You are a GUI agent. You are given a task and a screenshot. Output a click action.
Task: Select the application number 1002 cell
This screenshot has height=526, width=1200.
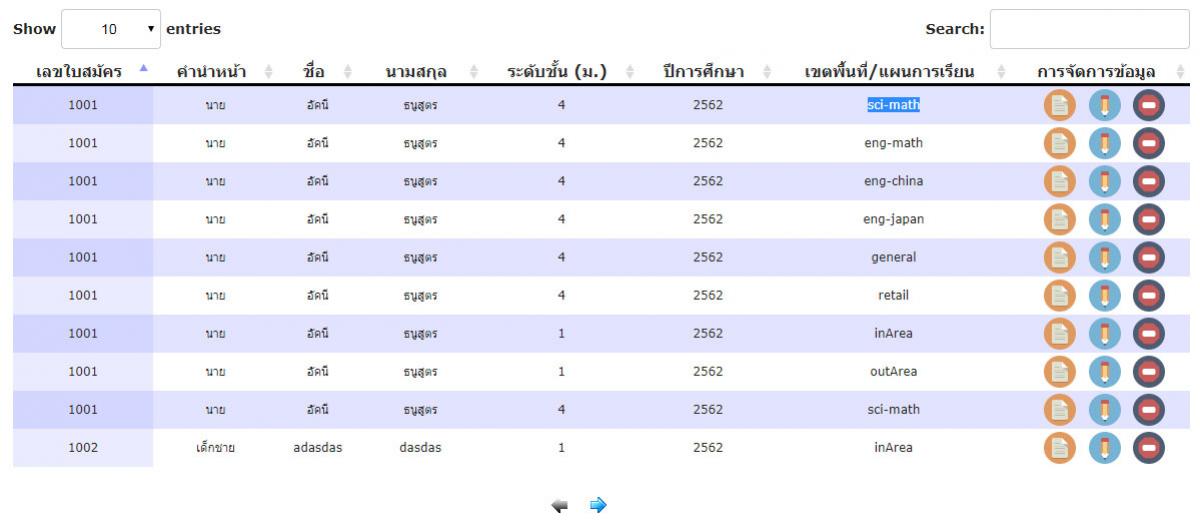[83, 448]
